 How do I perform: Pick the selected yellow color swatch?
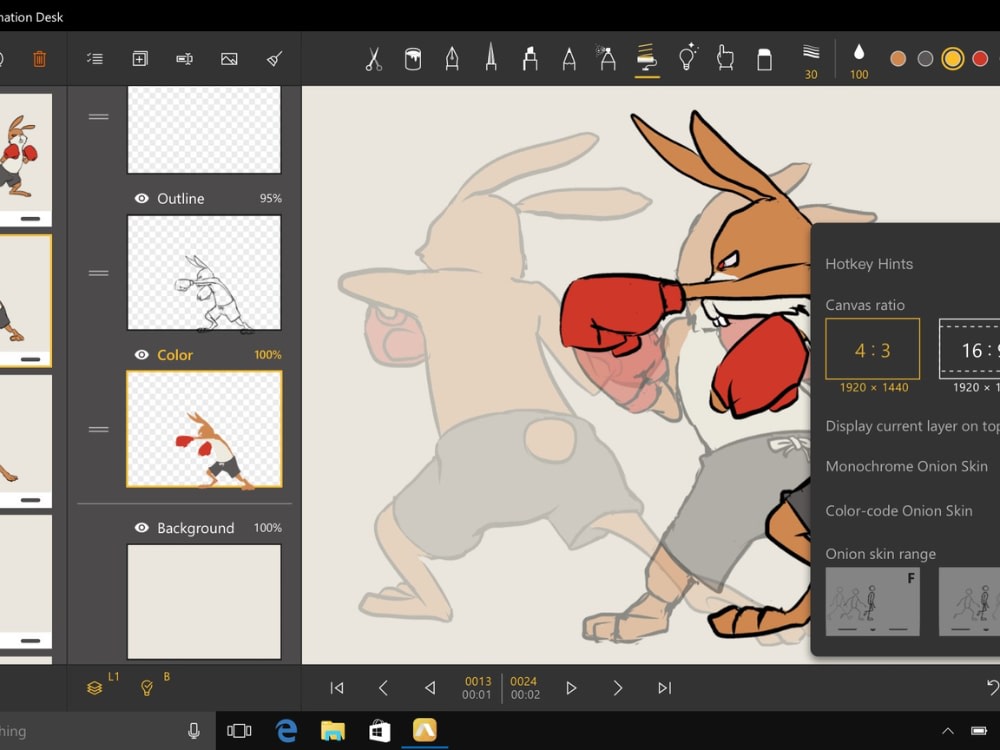[x=953, y=59]
